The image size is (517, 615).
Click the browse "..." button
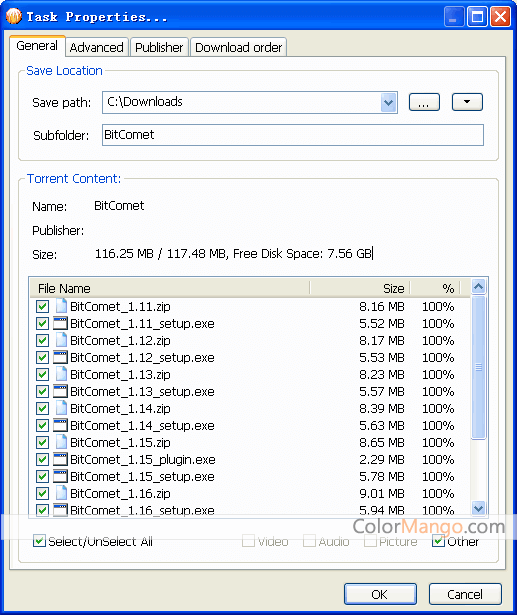(x=424, y=102)
